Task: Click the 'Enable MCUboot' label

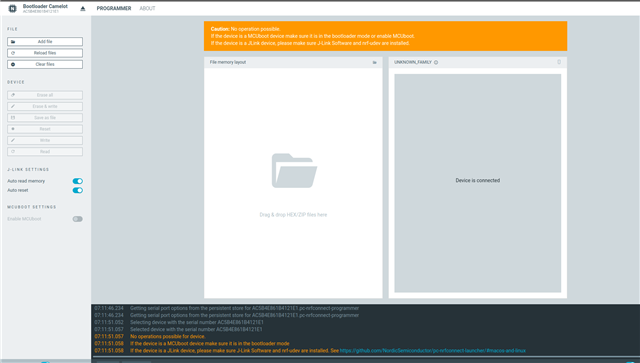Action: coord(24,219)
